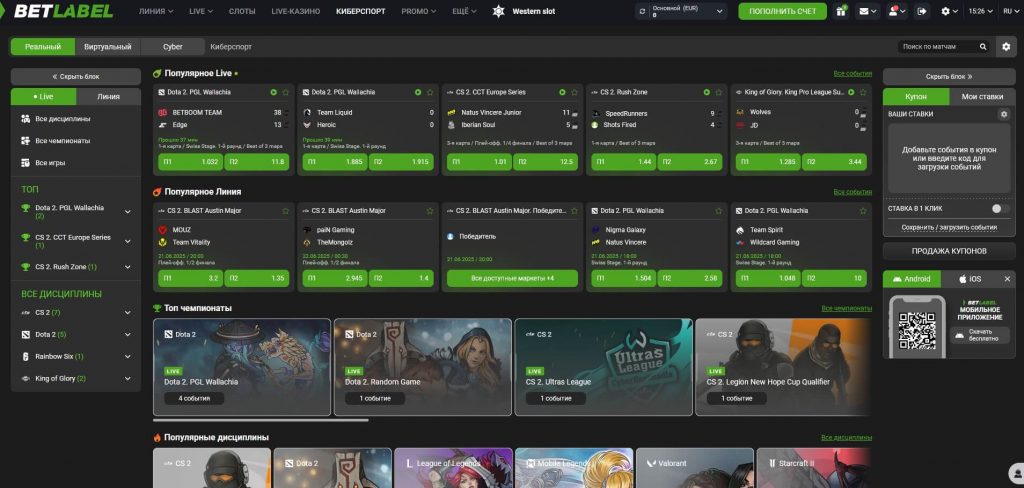
Task: Favorite the MOUZ vs Team Vitality match
Action: 285,211
